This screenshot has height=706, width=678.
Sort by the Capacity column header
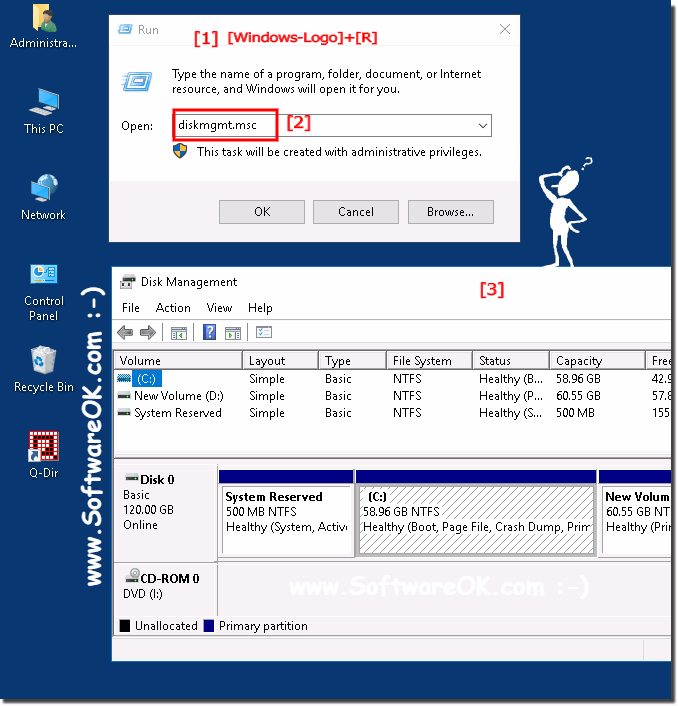pyautogui.click(x=597, y=361)
